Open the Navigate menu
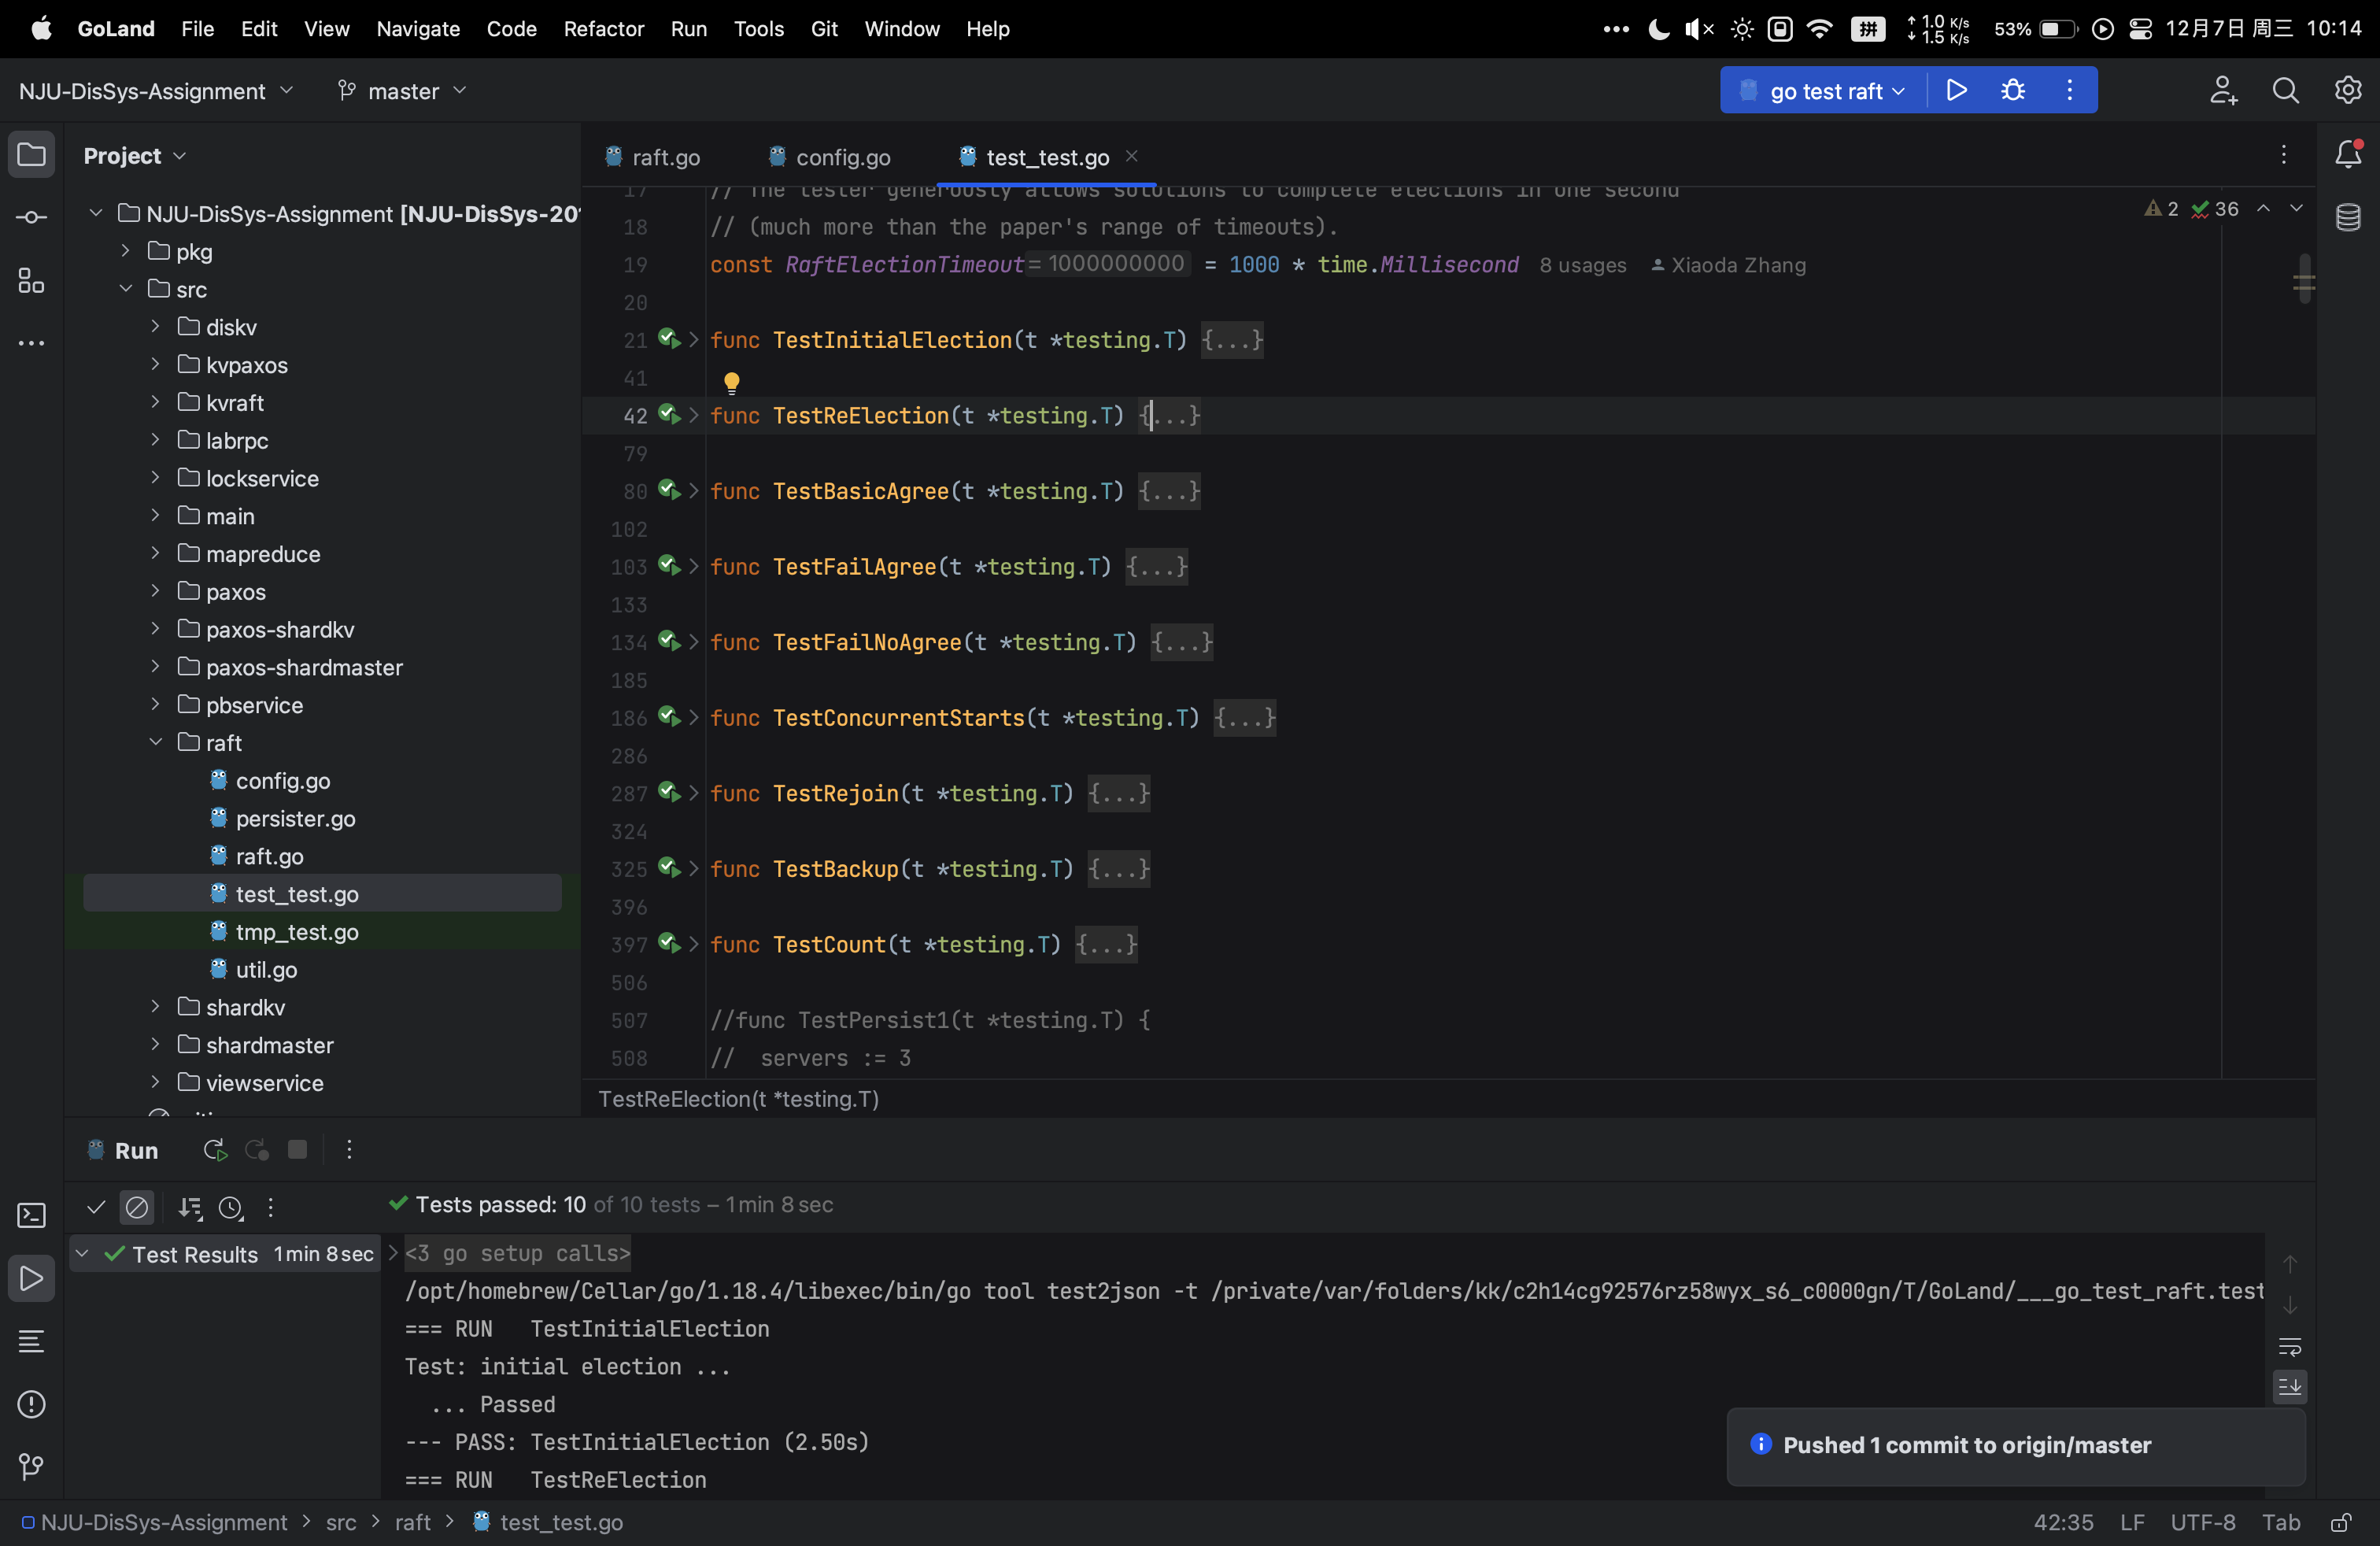 pyautogui.click(x=418, y=29)
